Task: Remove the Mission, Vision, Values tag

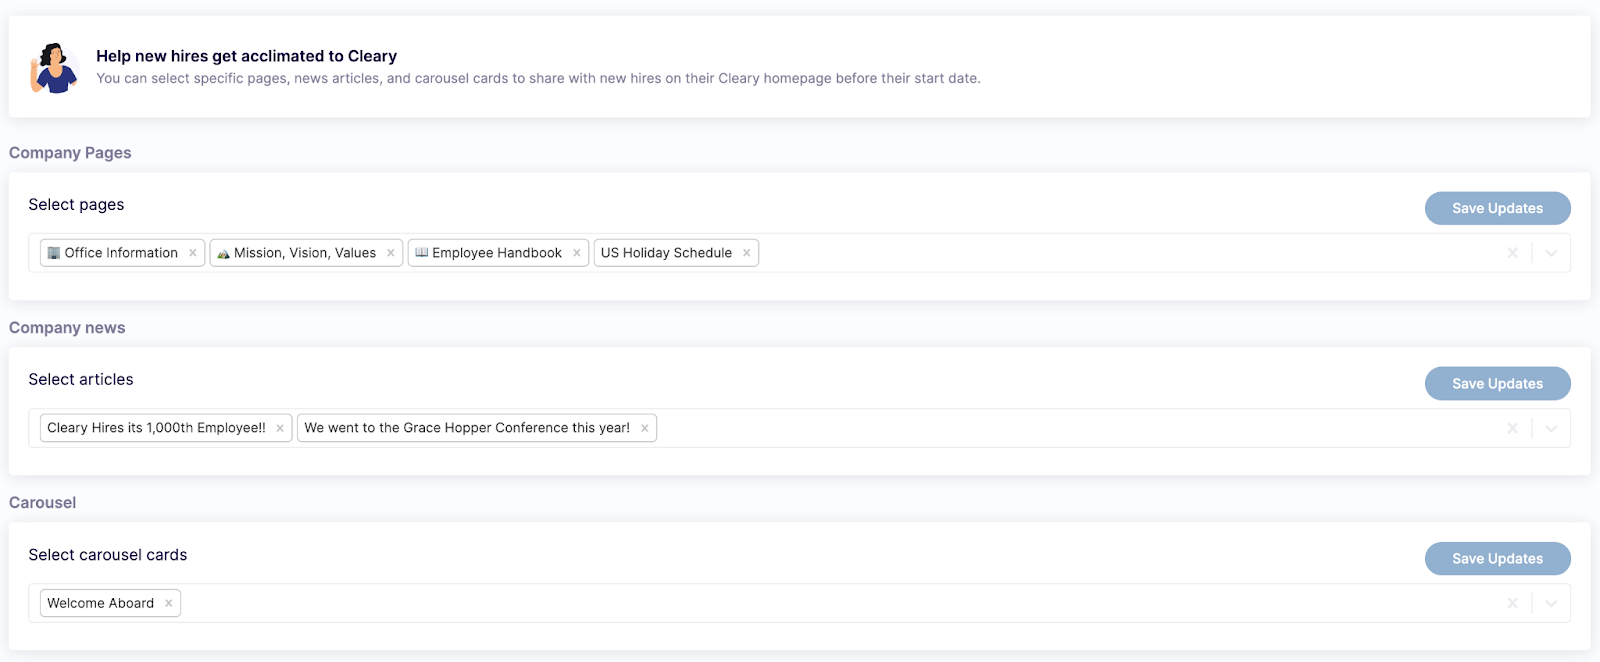Action: pyautogui.click(x=391, y=253)
